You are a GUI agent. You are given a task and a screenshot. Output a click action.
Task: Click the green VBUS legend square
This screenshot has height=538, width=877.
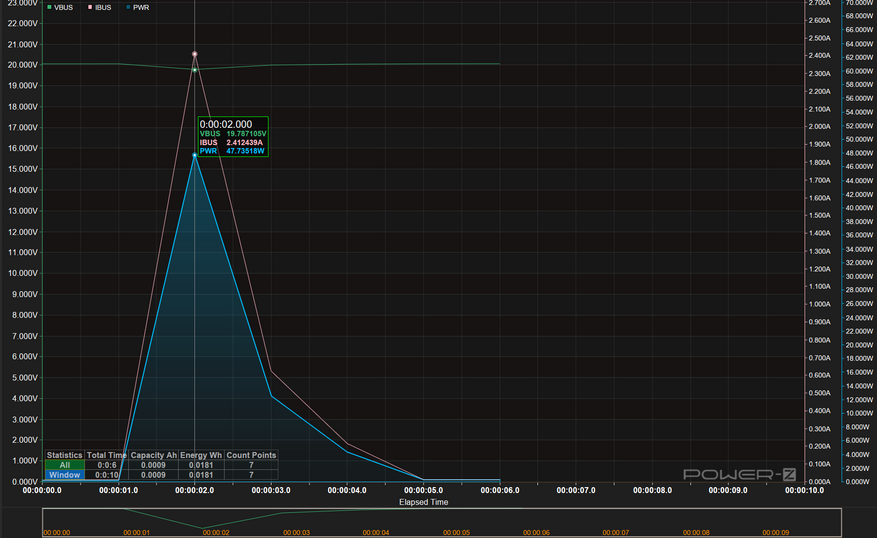click(50, 7)
